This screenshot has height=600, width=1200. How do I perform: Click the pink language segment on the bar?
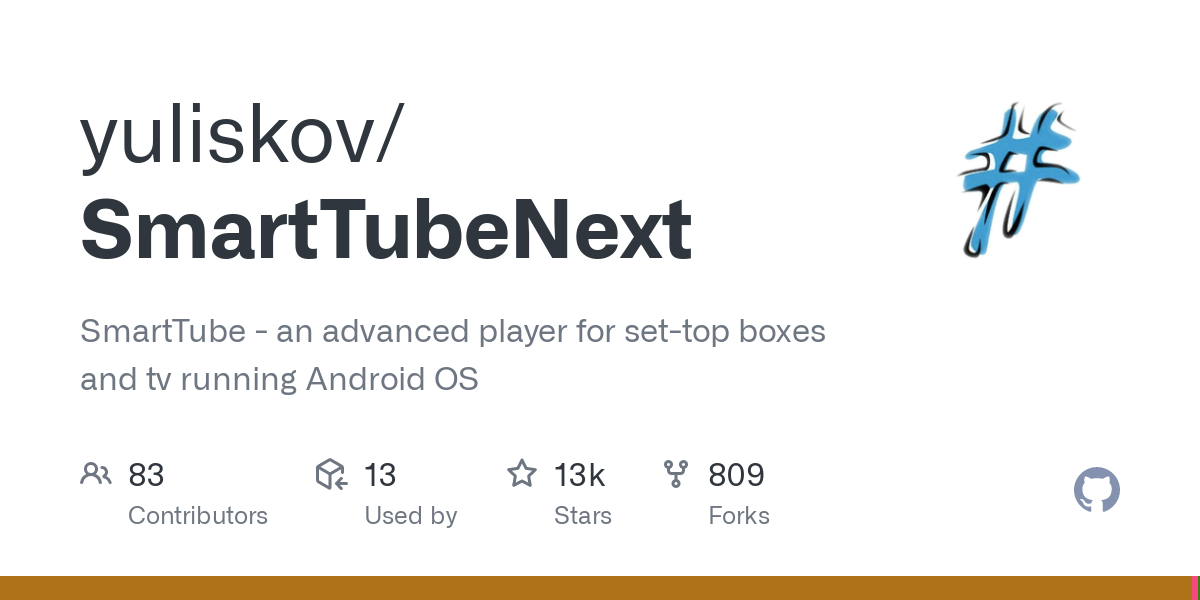pos(1197,588)
